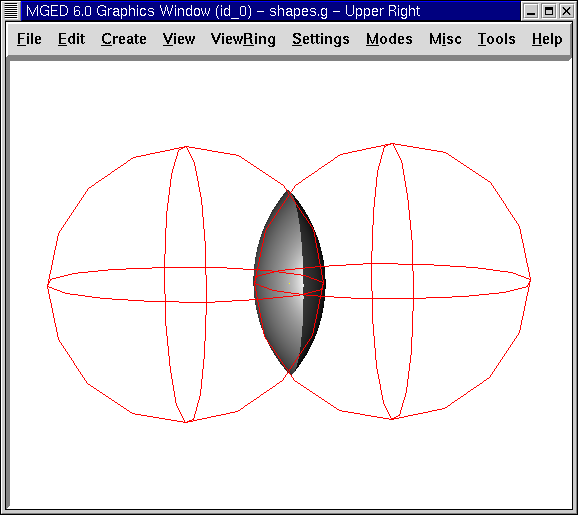
Task: Open the Help menu
Action: pyautogui.click(x=547, y=39)
